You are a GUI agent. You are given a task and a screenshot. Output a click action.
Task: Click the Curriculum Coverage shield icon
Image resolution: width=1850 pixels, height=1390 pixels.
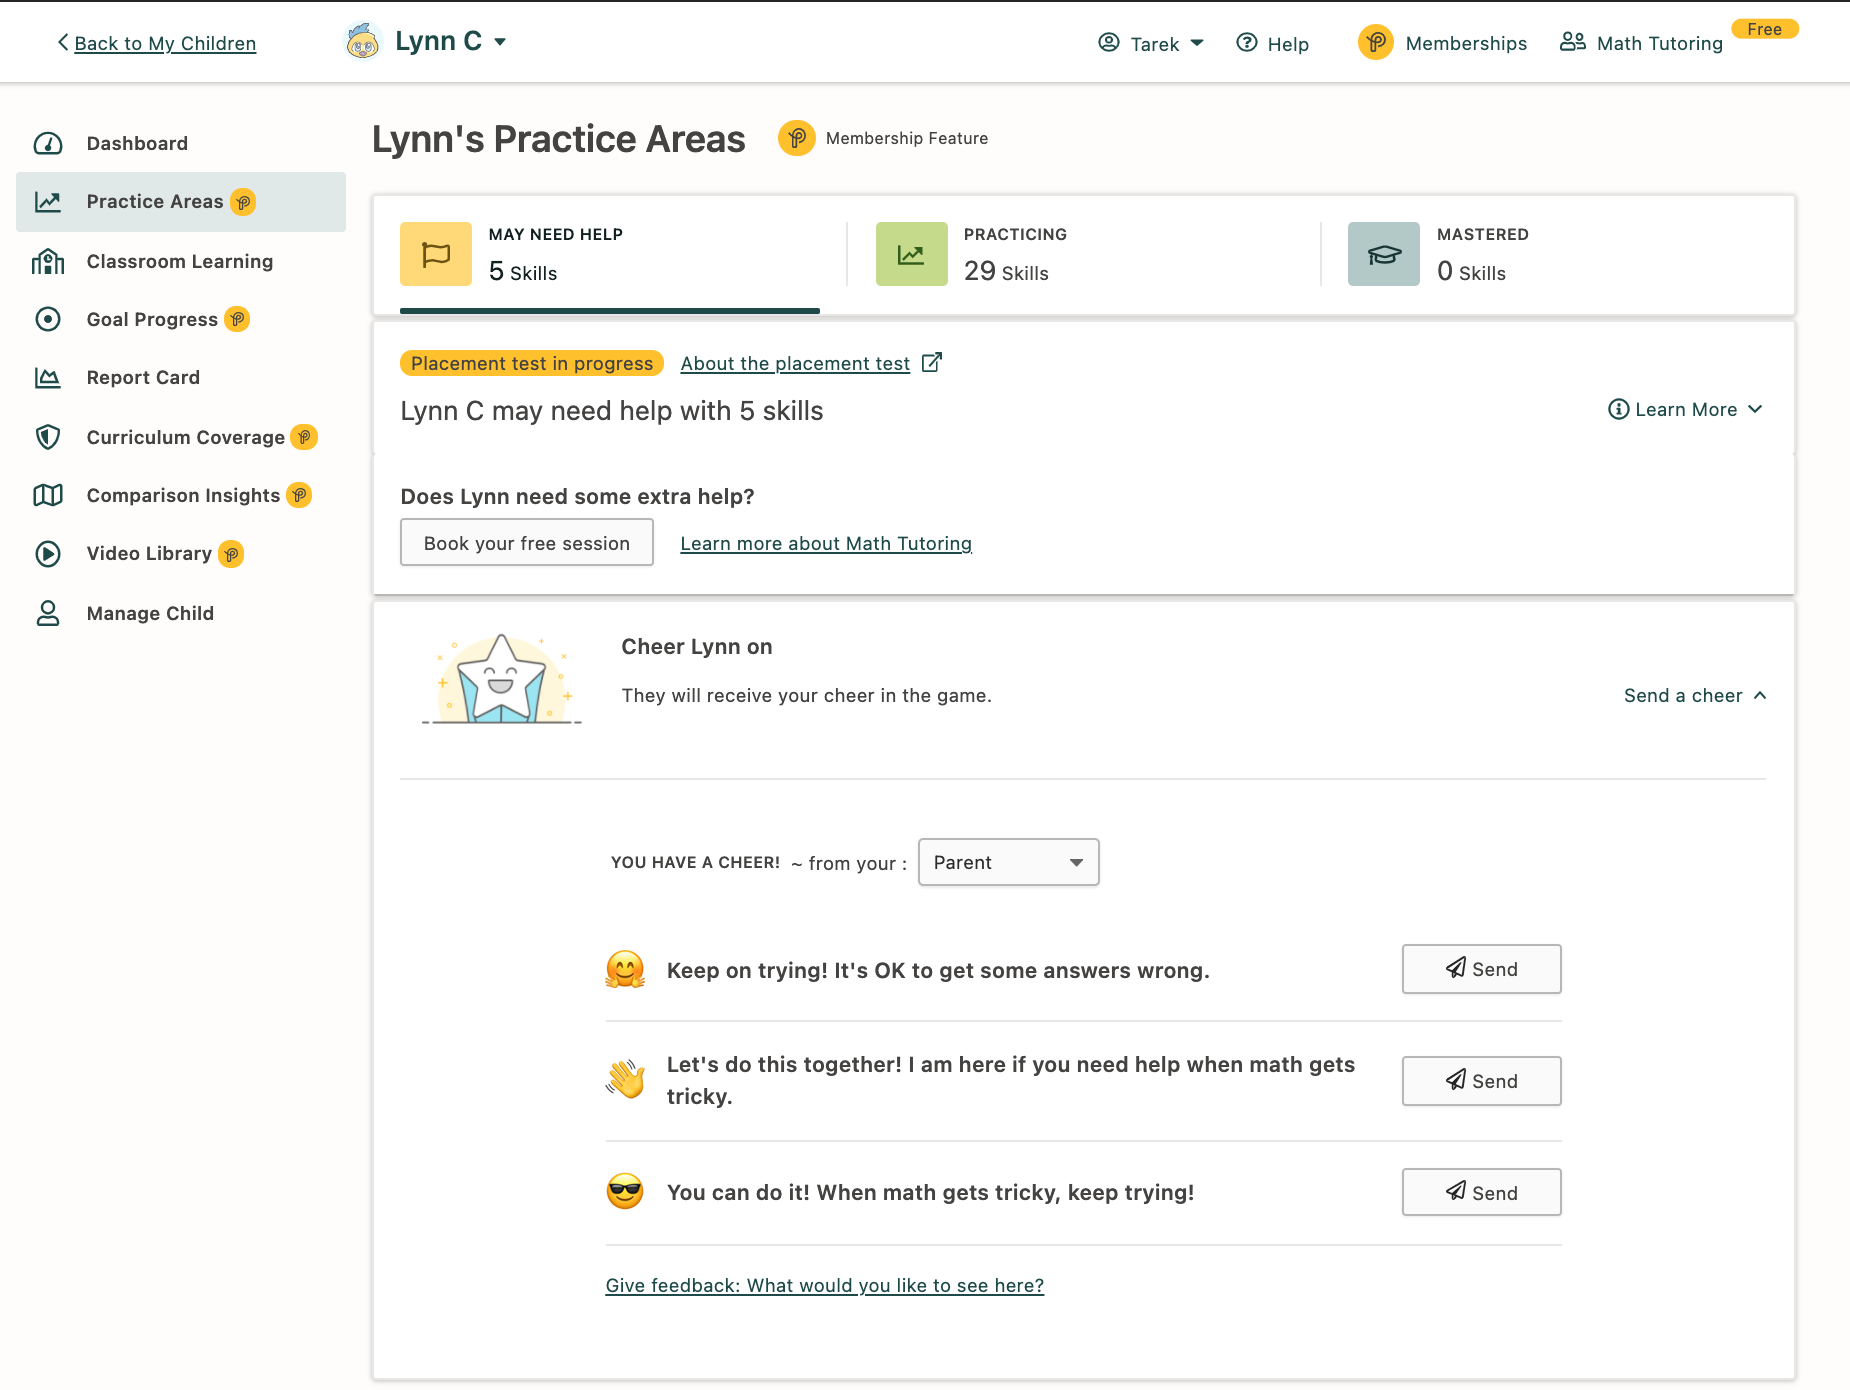pyautogui.click(x=48, y=437)
